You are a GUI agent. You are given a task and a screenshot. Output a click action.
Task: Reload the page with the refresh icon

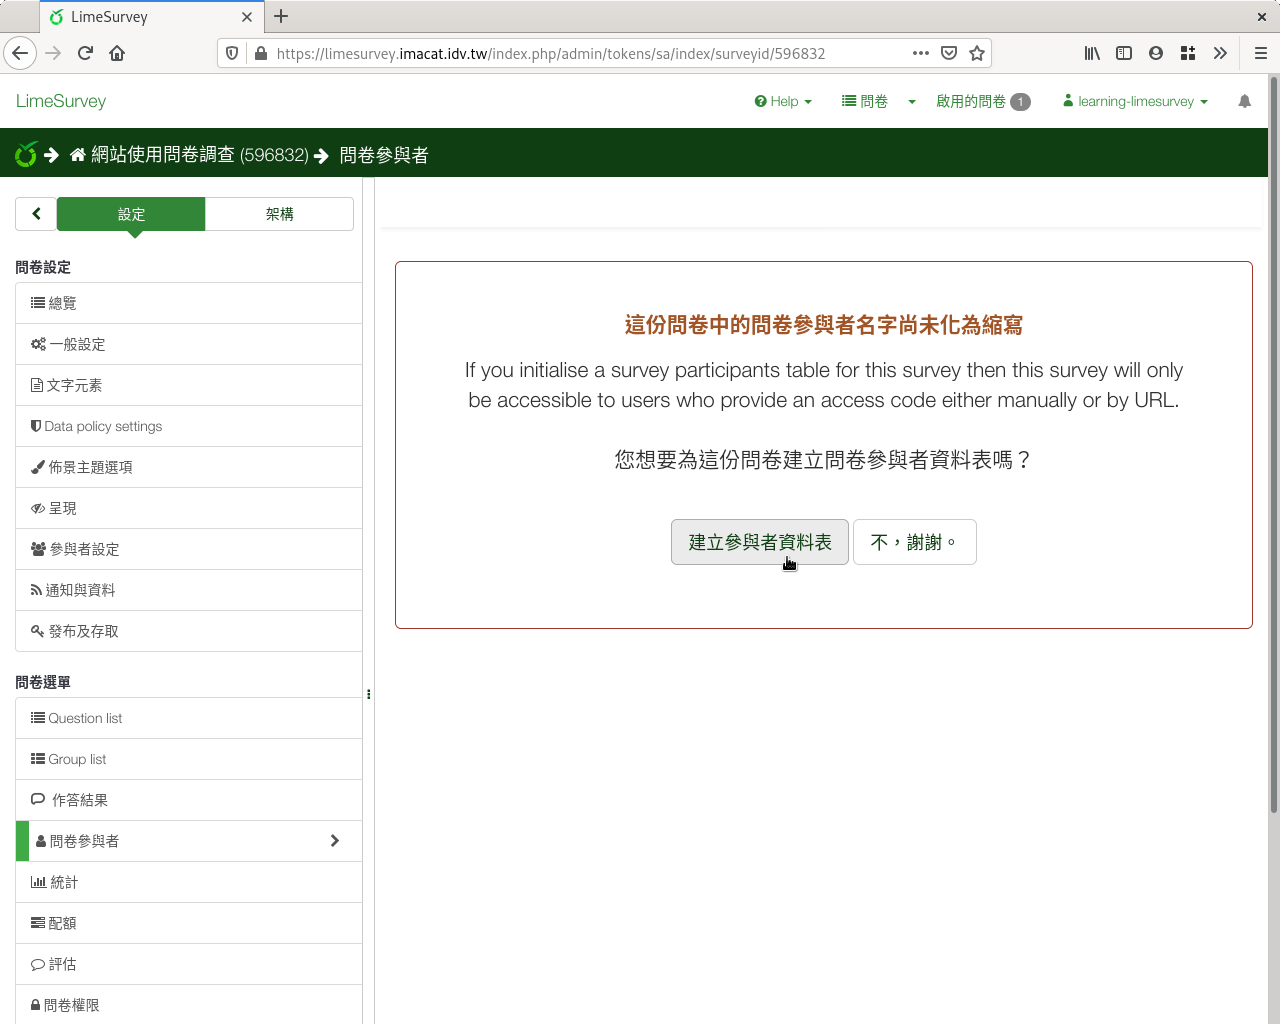click(85, 53)
